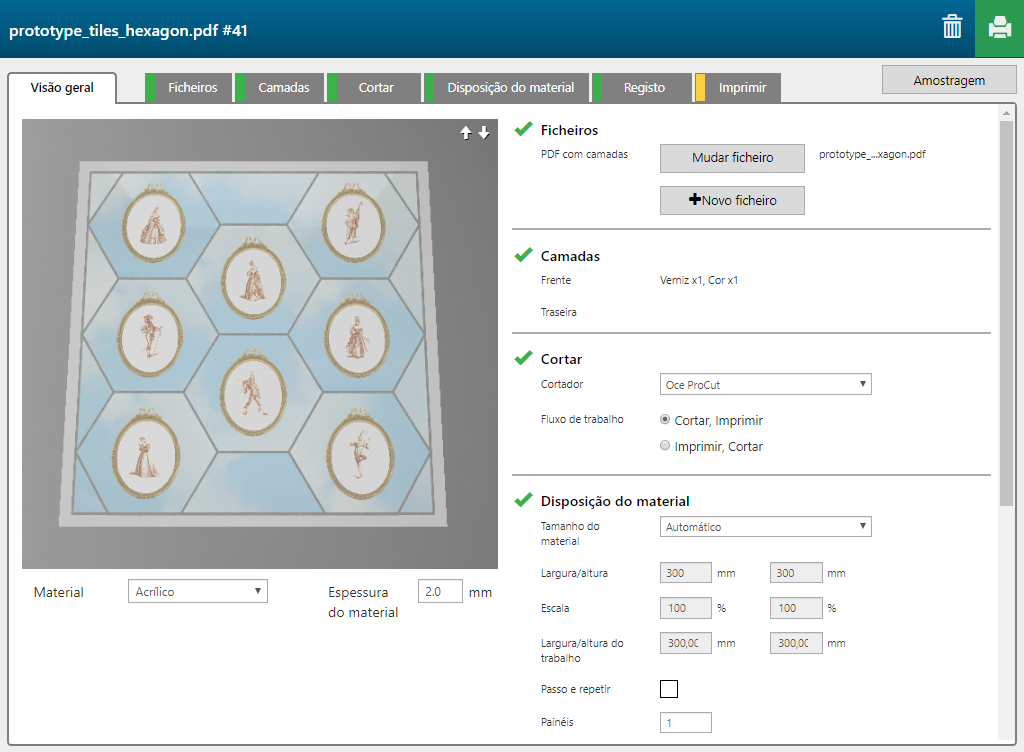Click the first Escala percentage field
Image resolution: width=1024 pixels, height=752 pixels.
686,608
